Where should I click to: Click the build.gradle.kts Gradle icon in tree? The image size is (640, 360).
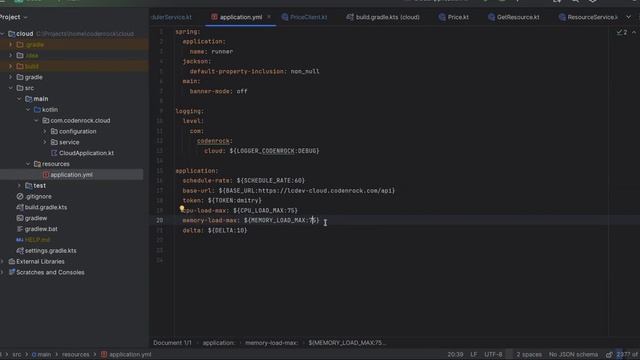pos(20,207)
